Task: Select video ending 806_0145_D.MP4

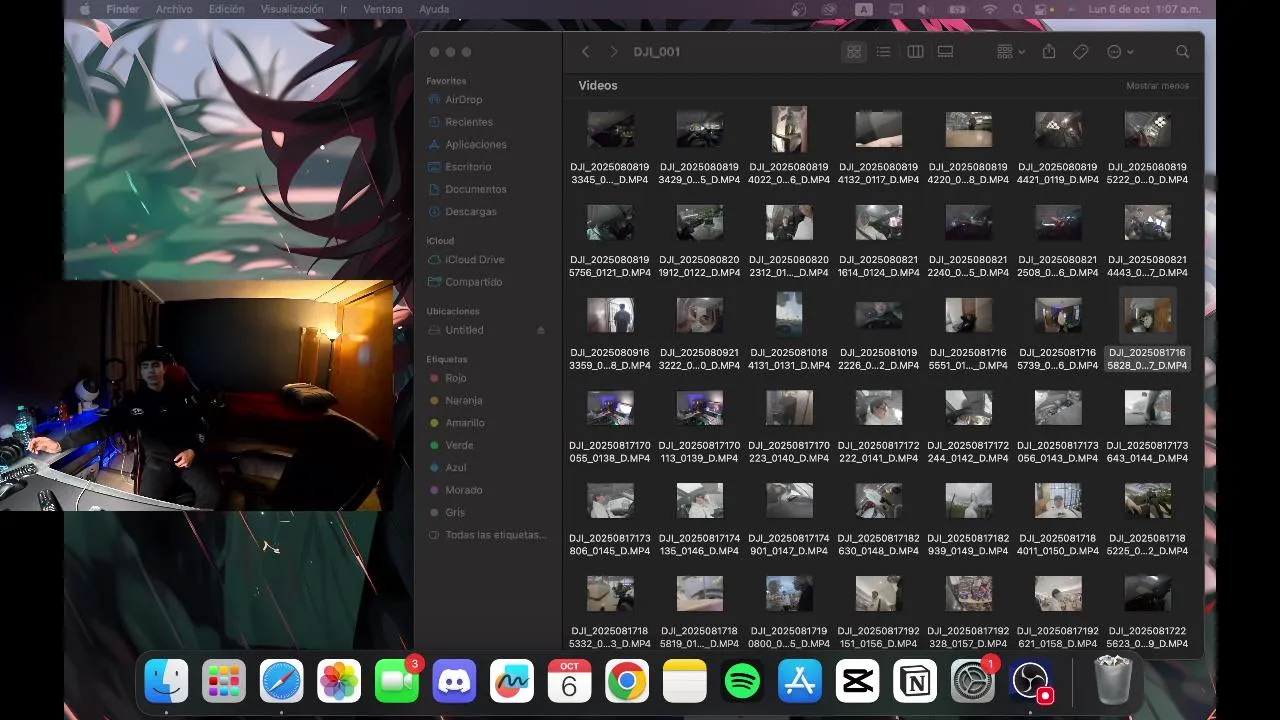Action: tap(610, 500)
